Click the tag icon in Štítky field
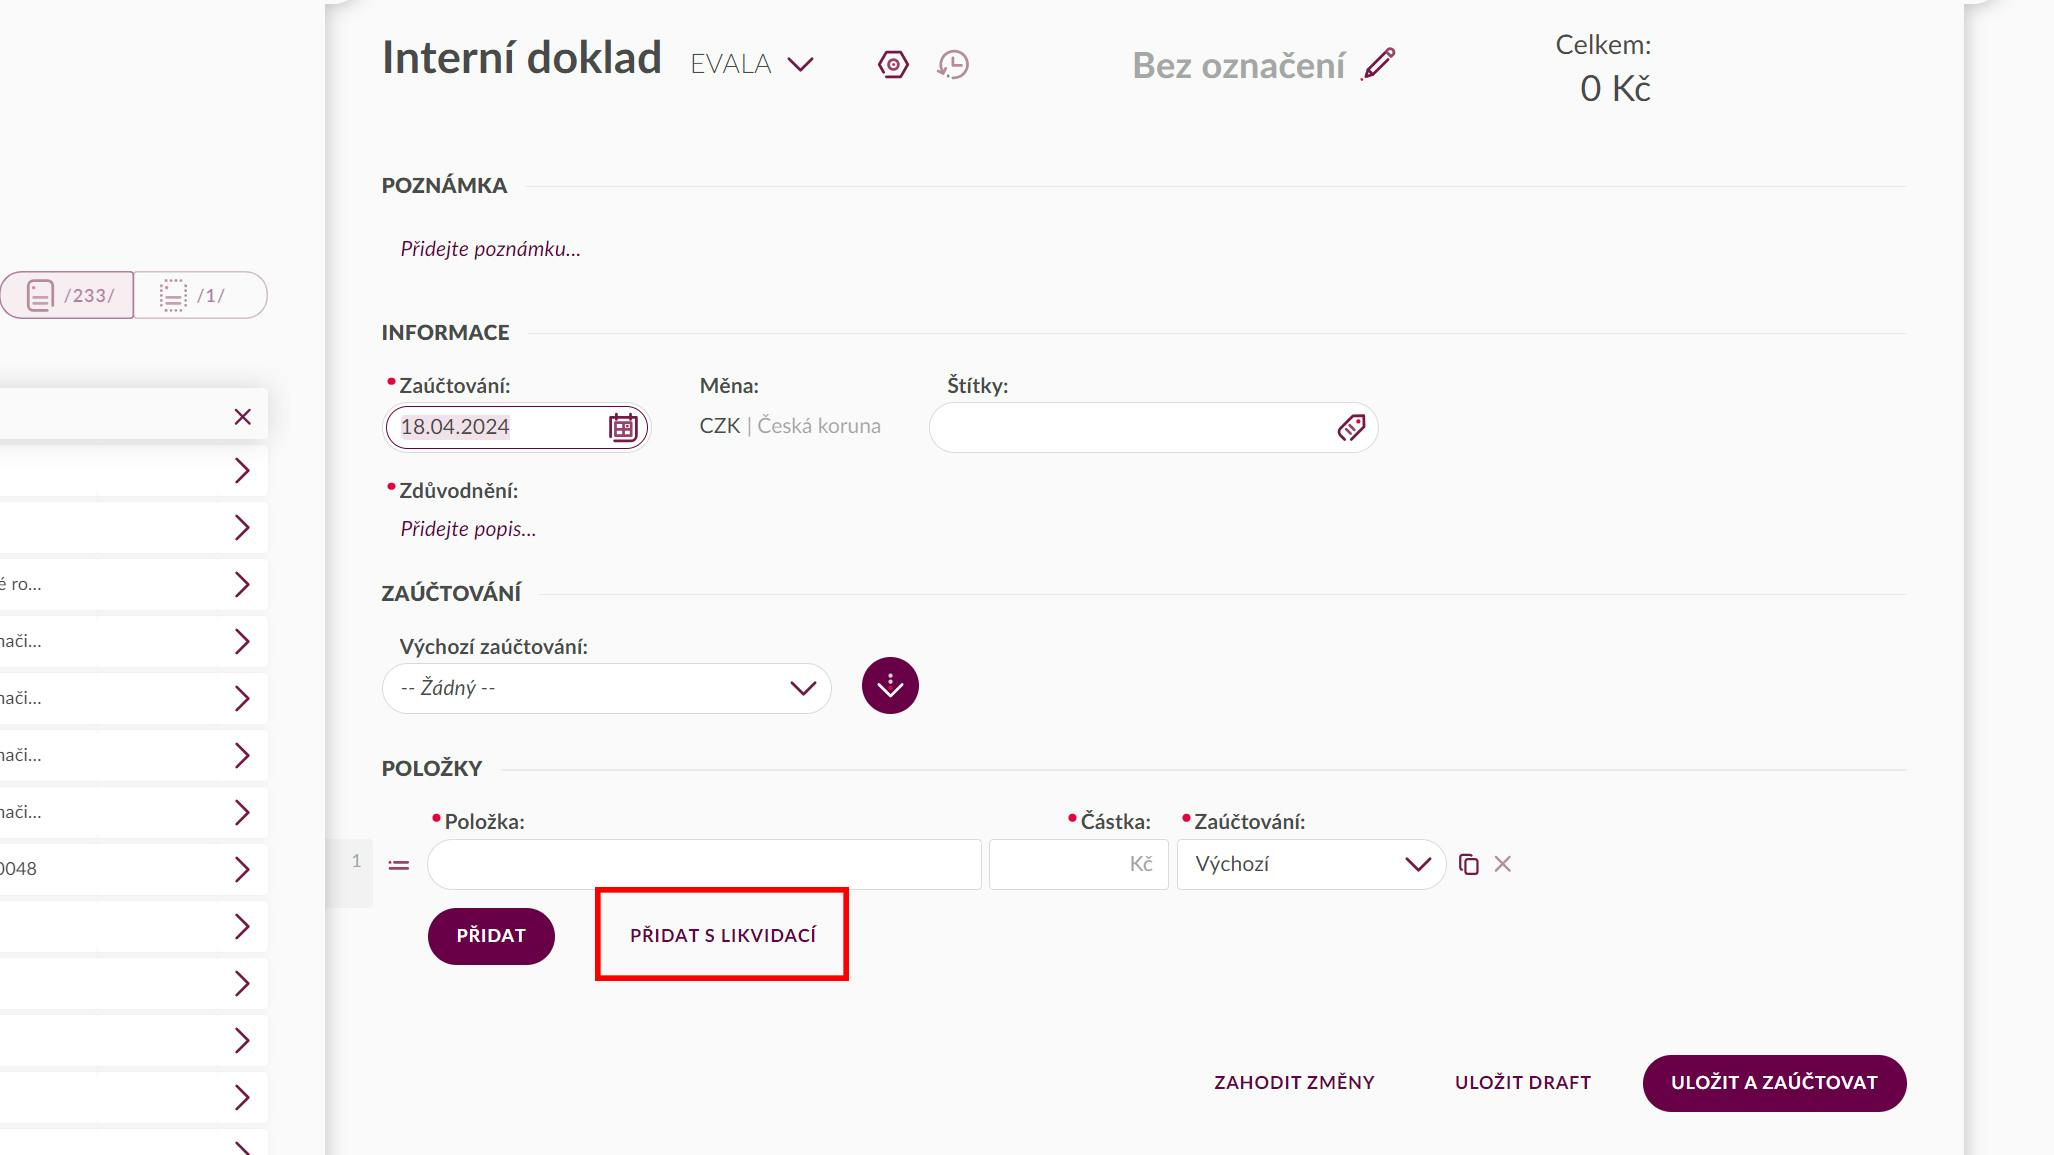 point(1351,428)
